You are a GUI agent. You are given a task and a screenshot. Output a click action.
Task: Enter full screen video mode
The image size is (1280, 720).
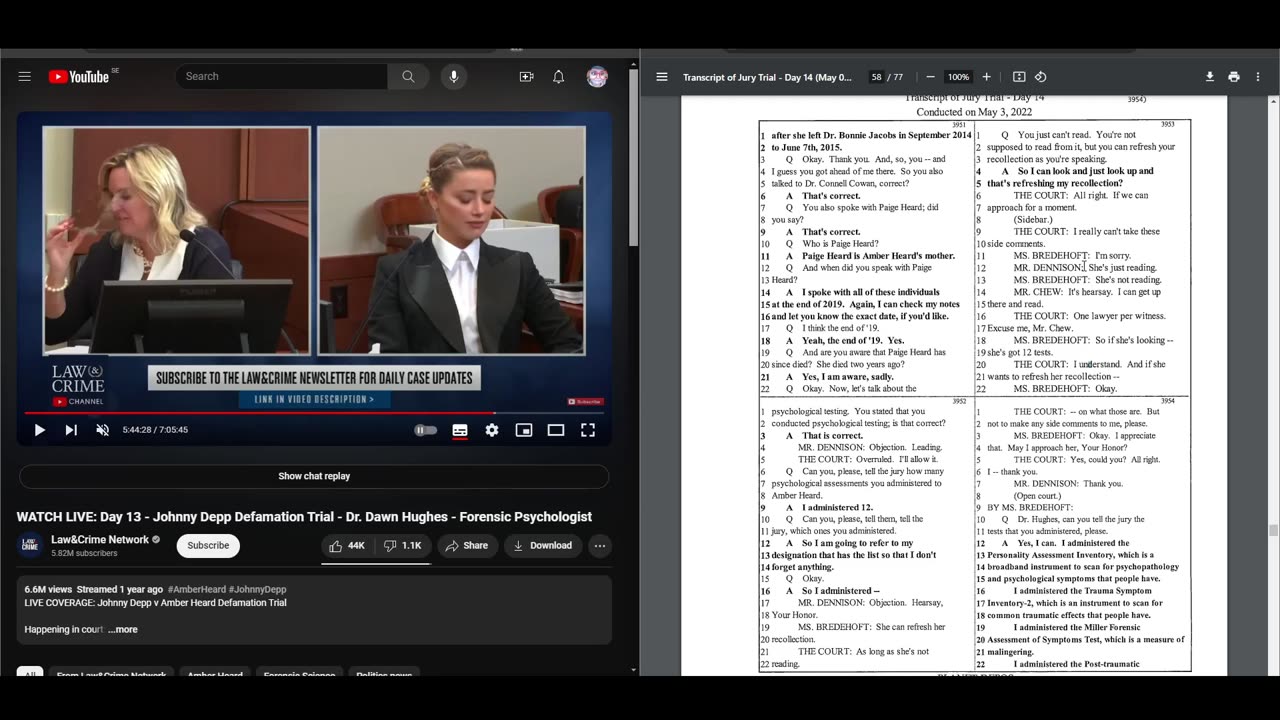pos(588,430)
